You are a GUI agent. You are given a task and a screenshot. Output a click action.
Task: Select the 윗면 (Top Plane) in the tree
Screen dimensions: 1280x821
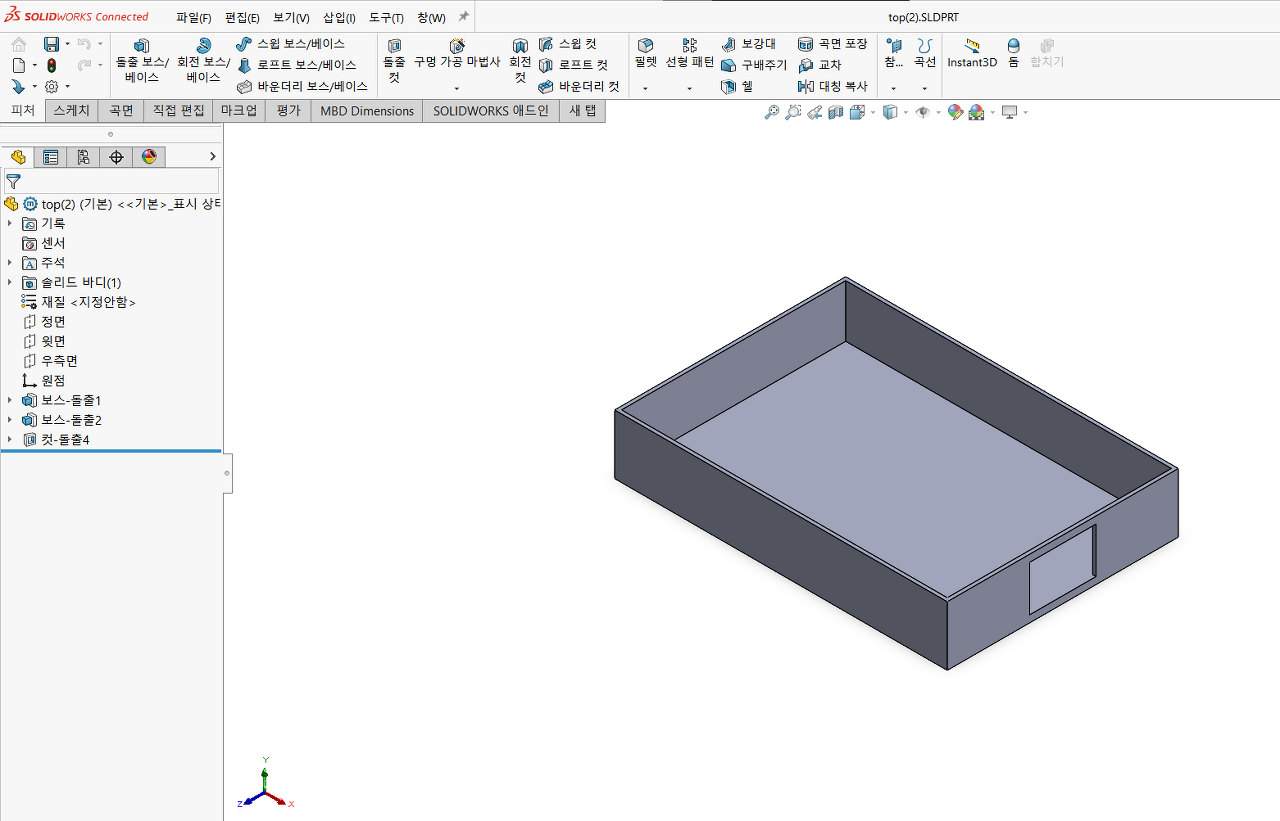point(53,341)
